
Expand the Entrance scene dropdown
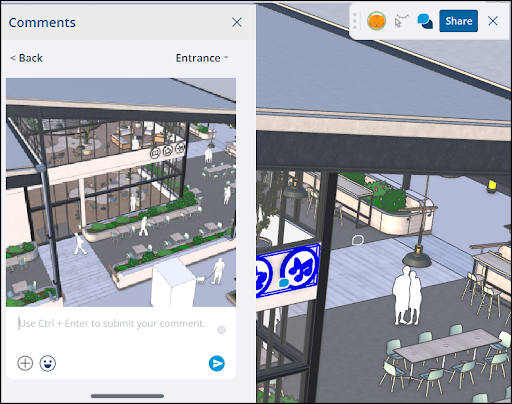point(202,58)
